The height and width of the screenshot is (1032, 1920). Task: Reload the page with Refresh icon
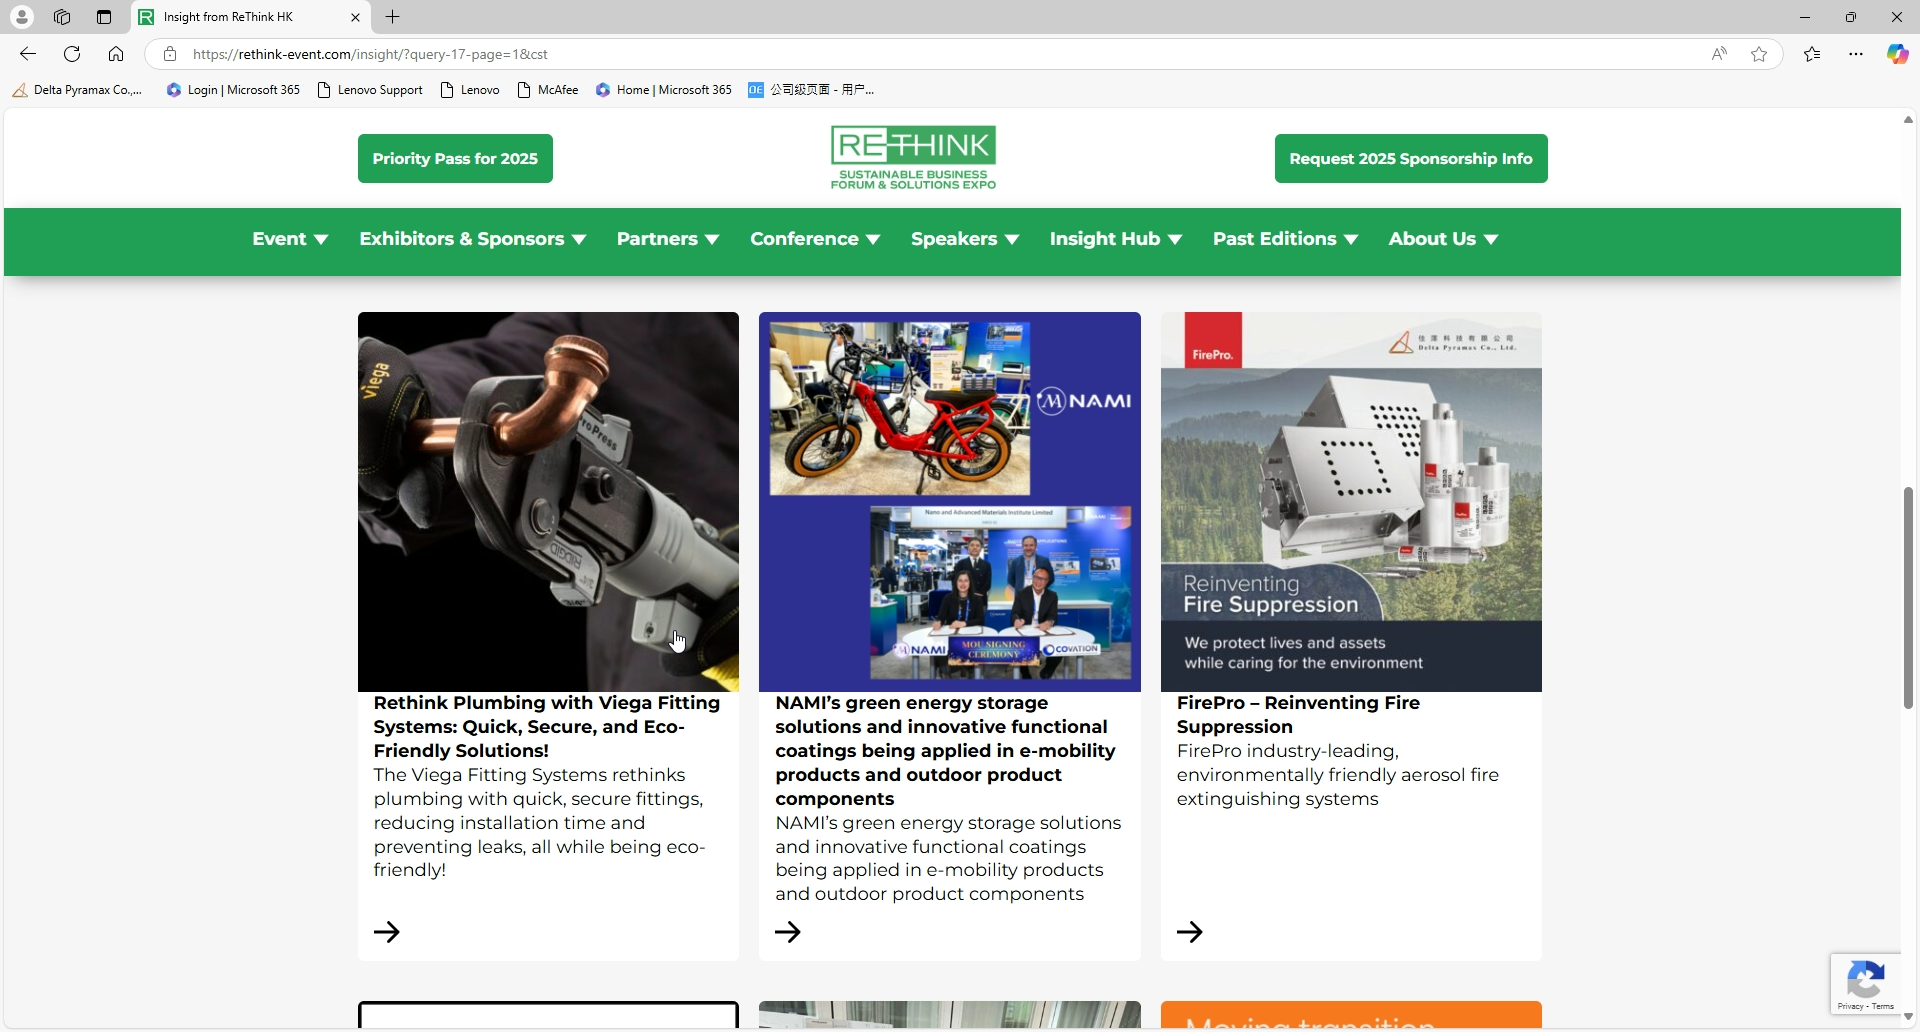[x=72, y=54]
